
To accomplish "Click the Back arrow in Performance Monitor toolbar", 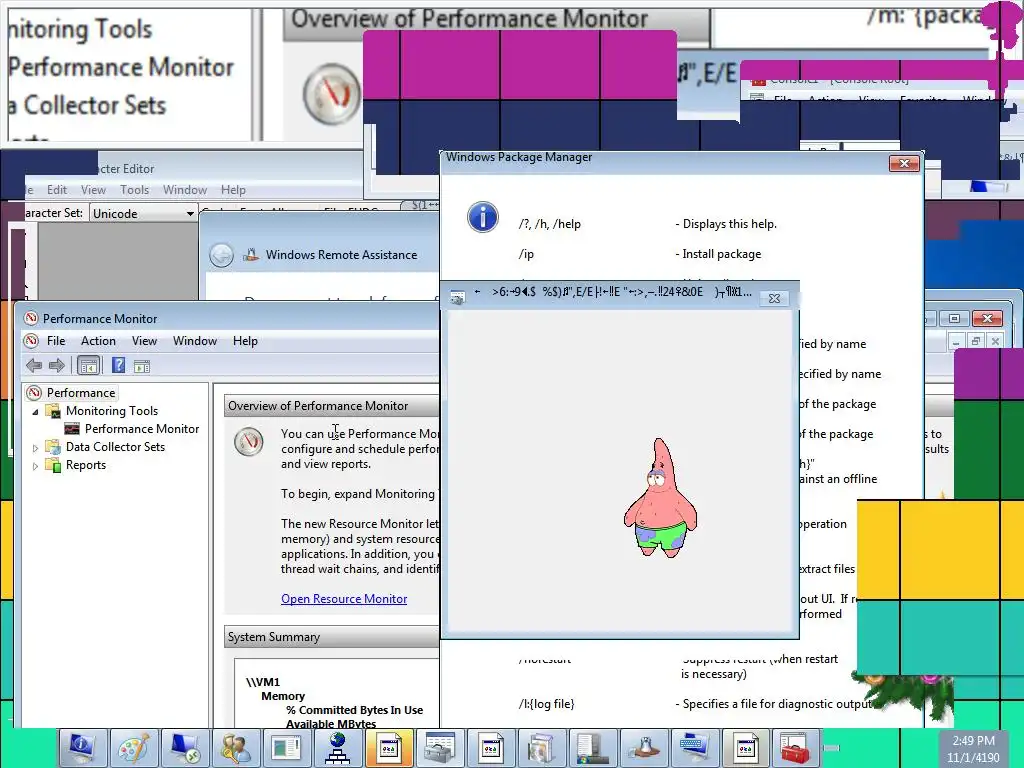I will (x=34, y=366).
